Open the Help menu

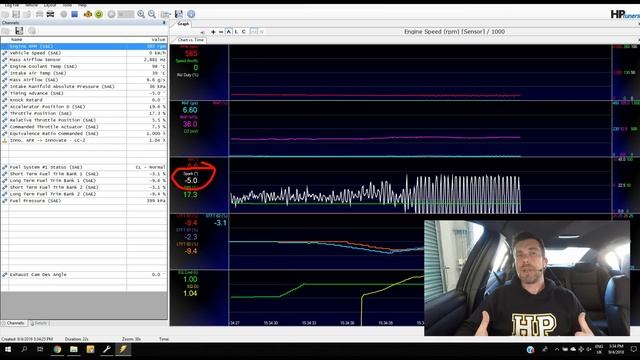pyautogui.click(x=82, y=5)
